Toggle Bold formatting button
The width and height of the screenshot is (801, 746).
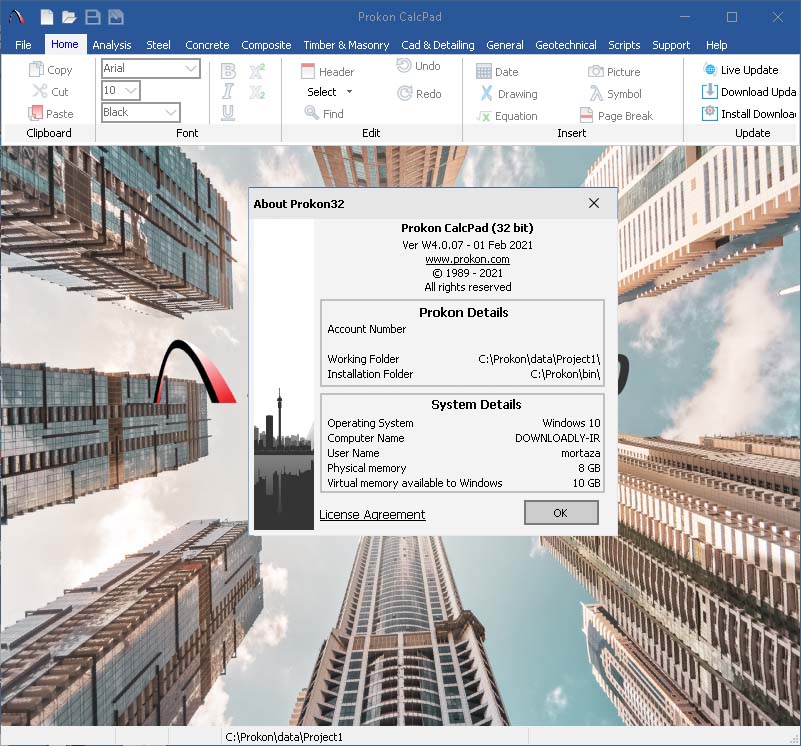(228, 71)
